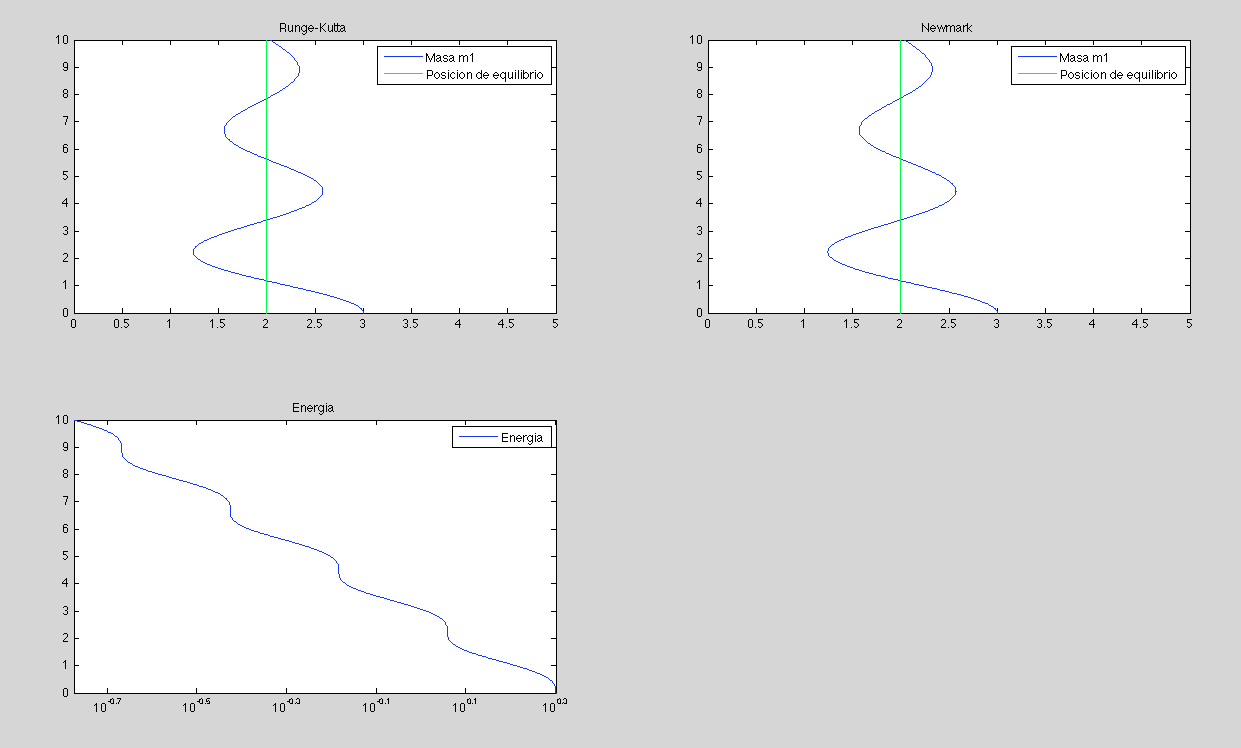The width and height of the screenshot is (1241, 748).
Task: Select blue Masa m1 curve in Newmark plot
Action: [x=955, y=190]
